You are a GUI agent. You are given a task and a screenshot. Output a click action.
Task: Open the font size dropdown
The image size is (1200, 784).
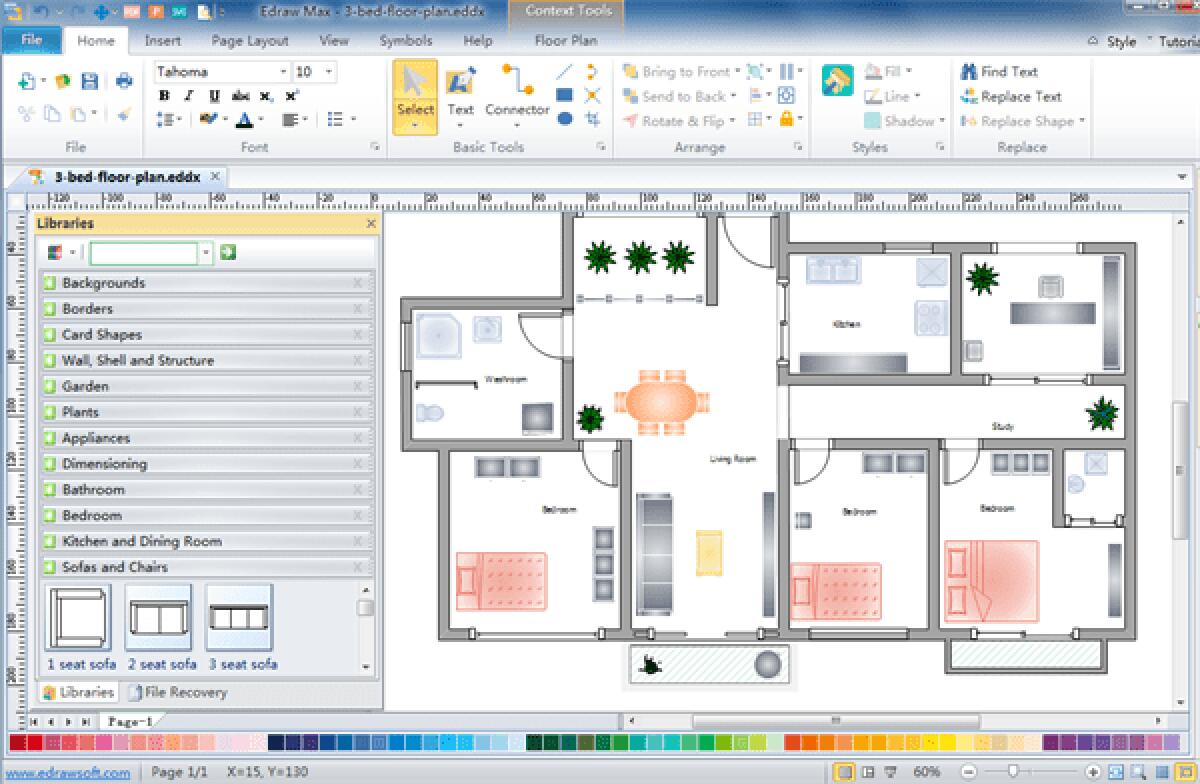coord(327,72)
